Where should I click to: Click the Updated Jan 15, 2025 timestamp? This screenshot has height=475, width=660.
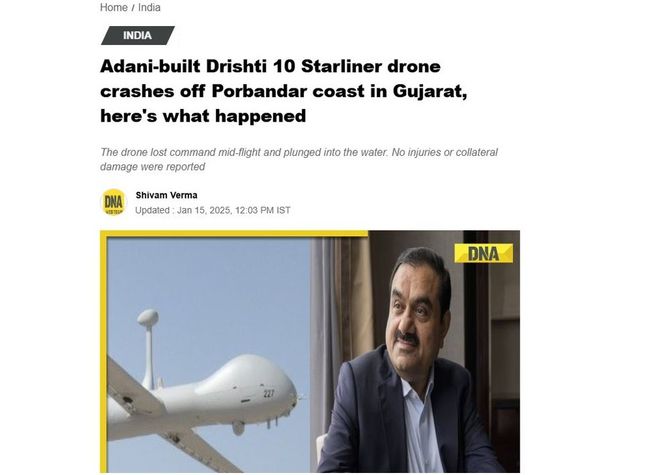pyautogui.click(x=213, y=210)
